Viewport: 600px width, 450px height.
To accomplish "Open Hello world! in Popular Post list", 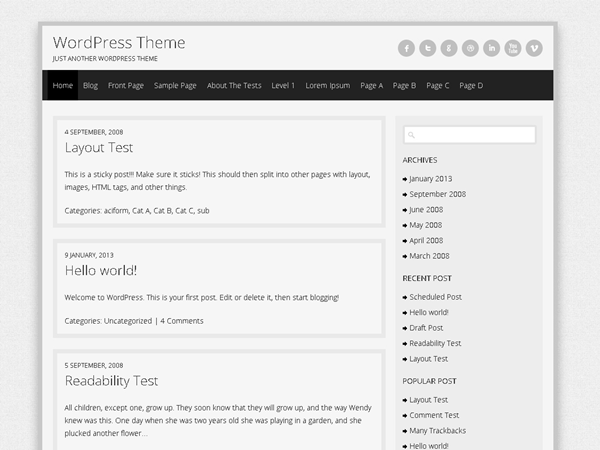I will pyautogui.click(x=429, y=446).
